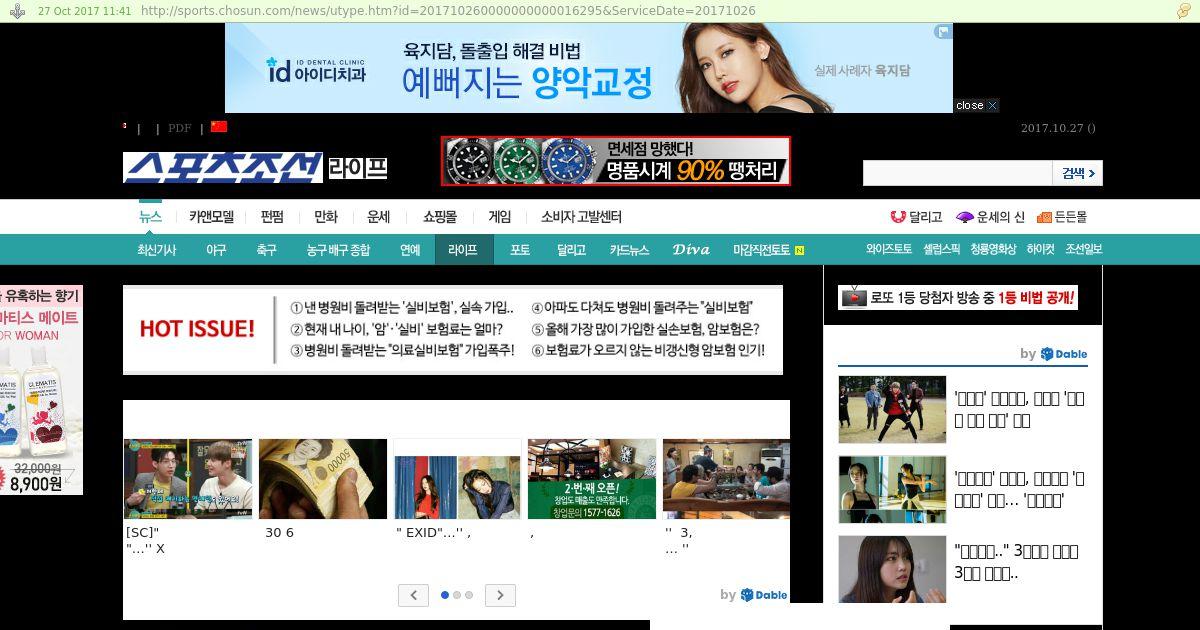The width and height of the screenshot is (1200, 630).
Task: Open 달리고 in the teal submenu
Action: pos(571,250)
